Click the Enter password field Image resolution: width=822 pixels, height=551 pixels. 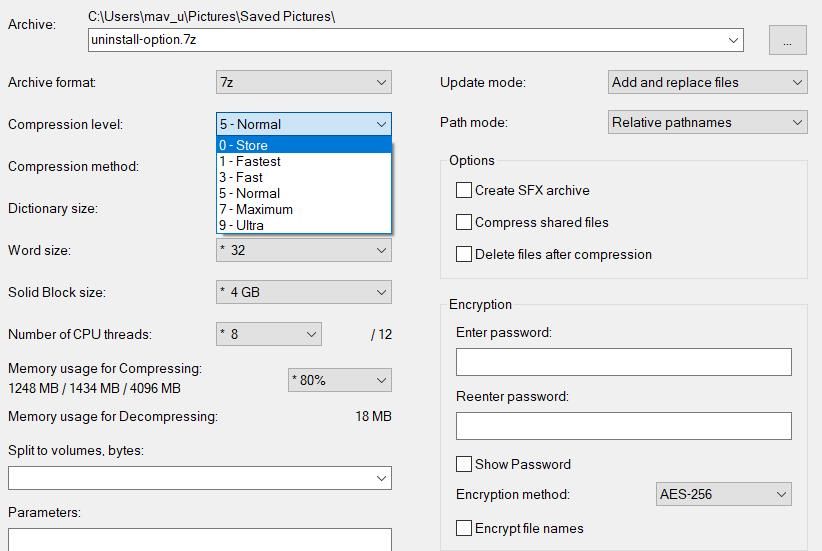[x=624, y=362]
